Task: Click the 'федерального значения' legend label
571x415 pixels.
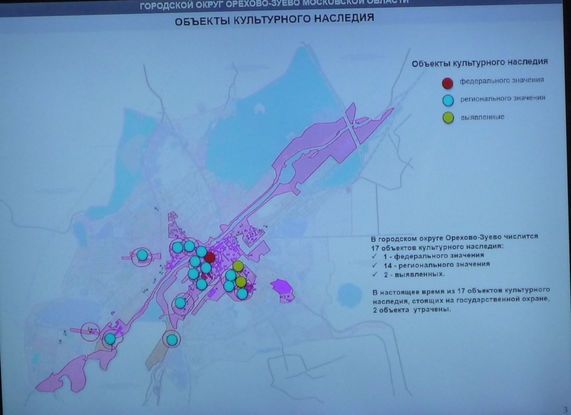Action: tap(502, 80)
